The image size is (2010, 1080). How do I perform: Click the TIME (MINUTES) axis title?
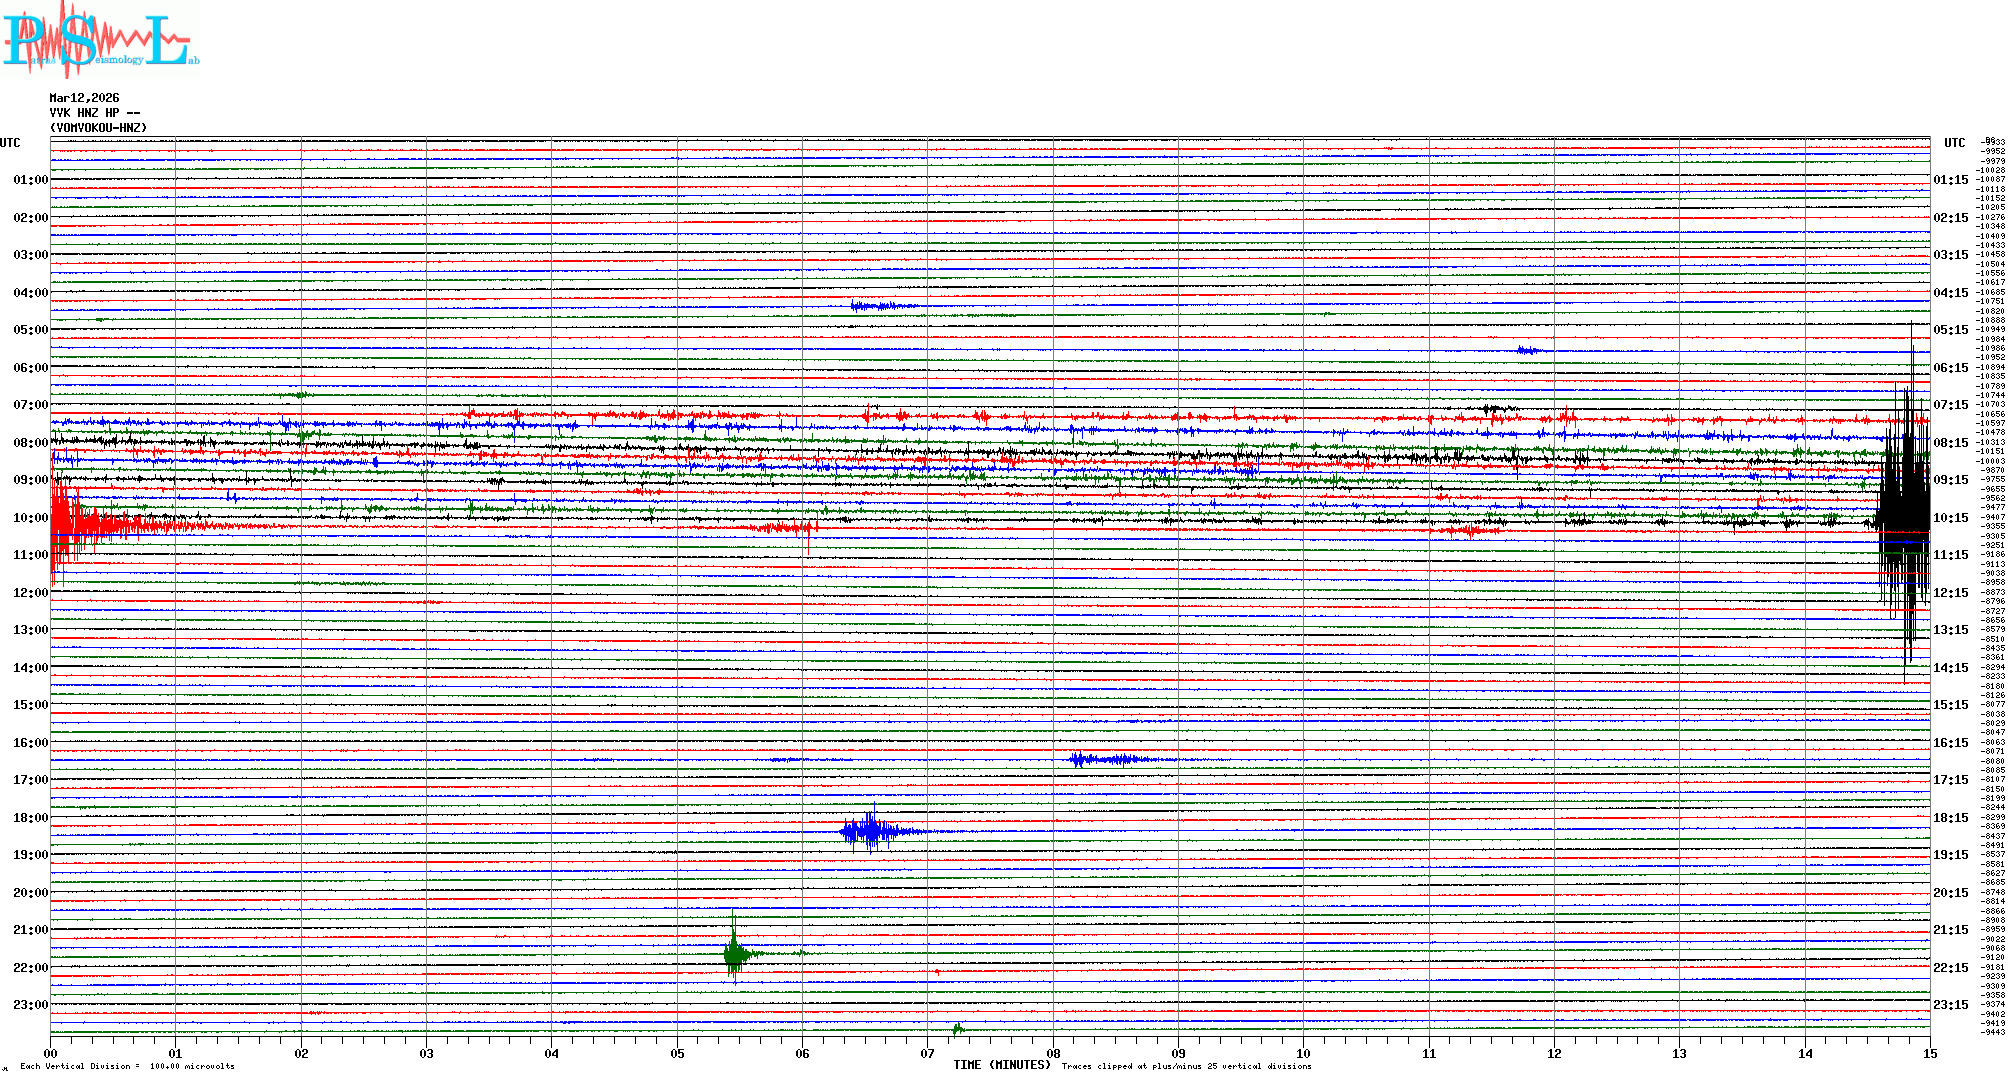tap(1001, 1065)
